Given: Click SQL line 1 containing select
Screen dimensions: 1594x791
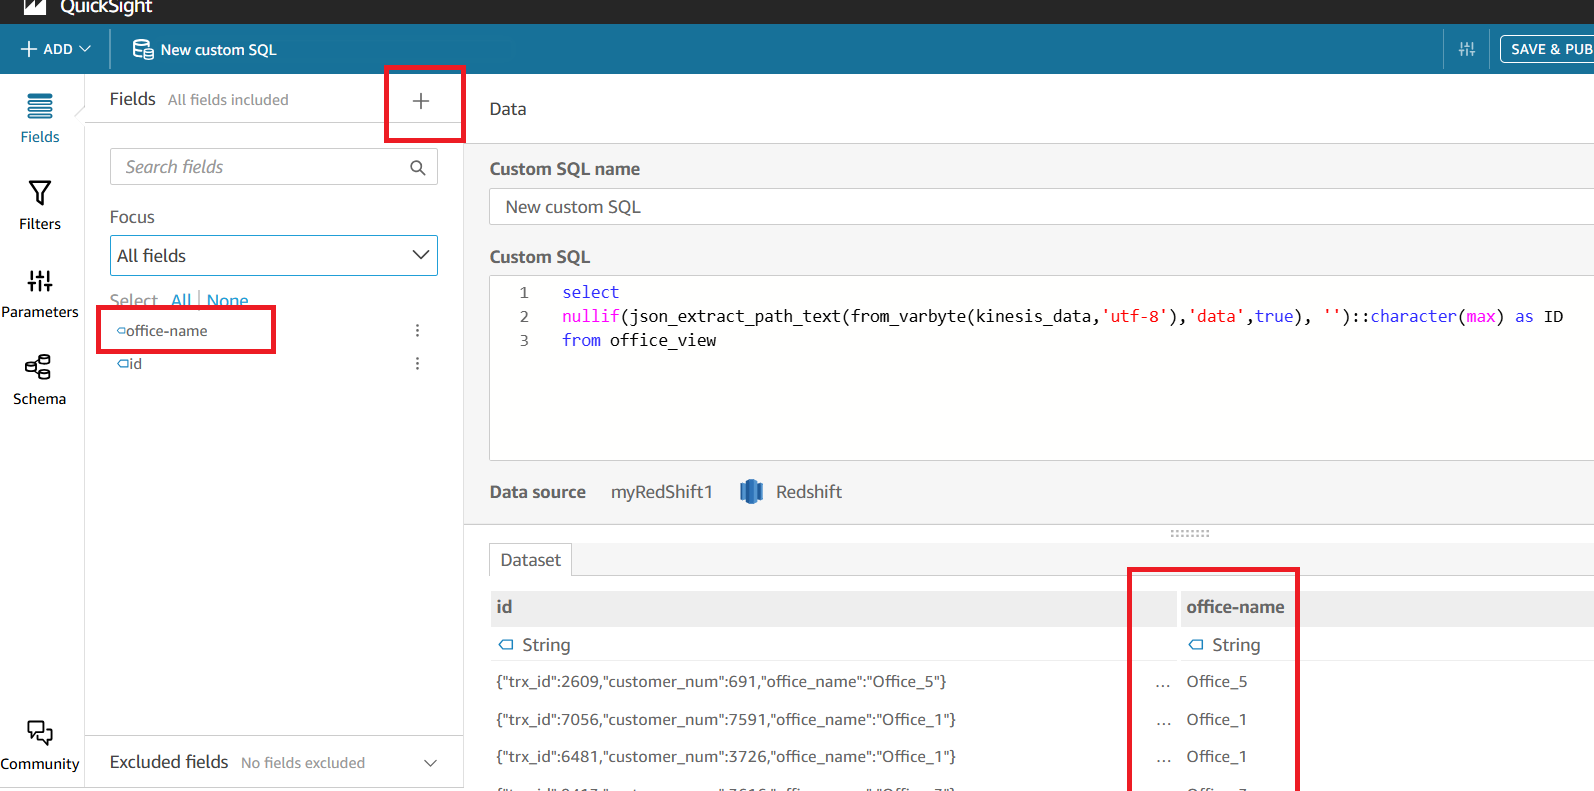Looking at the screenshot, I should click(590, 292).
